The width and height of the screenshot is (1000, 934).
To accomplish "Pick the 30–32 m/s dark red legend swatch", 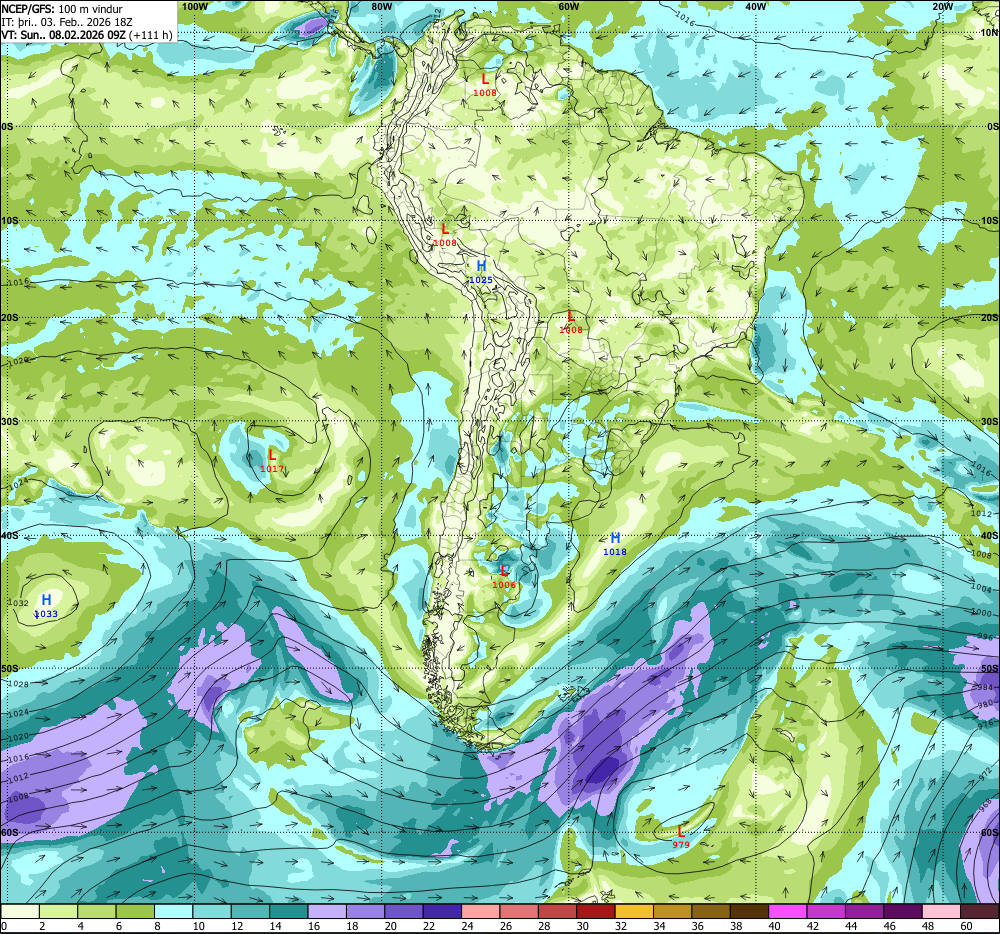I will coord(596,910).
